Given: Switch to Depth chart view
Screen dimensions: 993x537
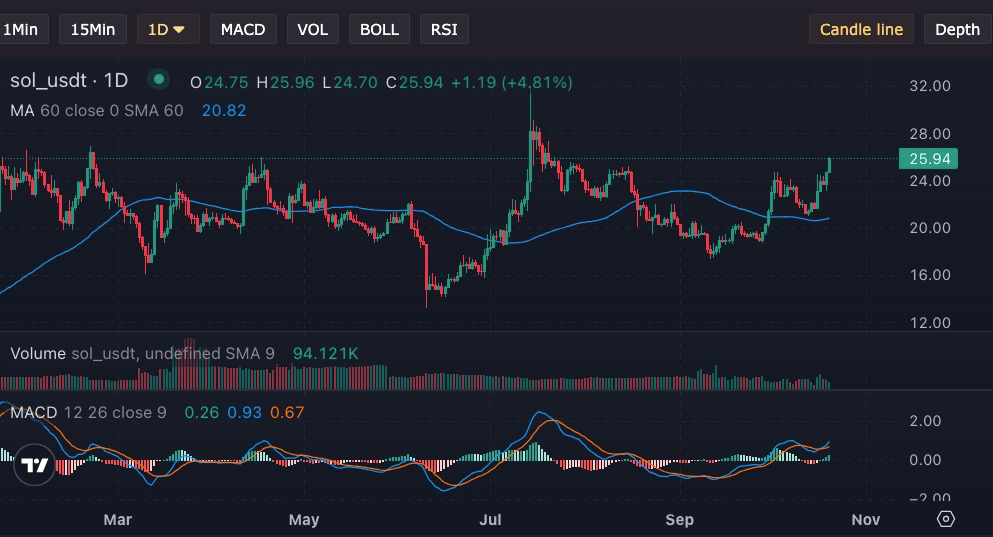Looking at the screenshot, I should pyautogui.click(x=958, y=30).
